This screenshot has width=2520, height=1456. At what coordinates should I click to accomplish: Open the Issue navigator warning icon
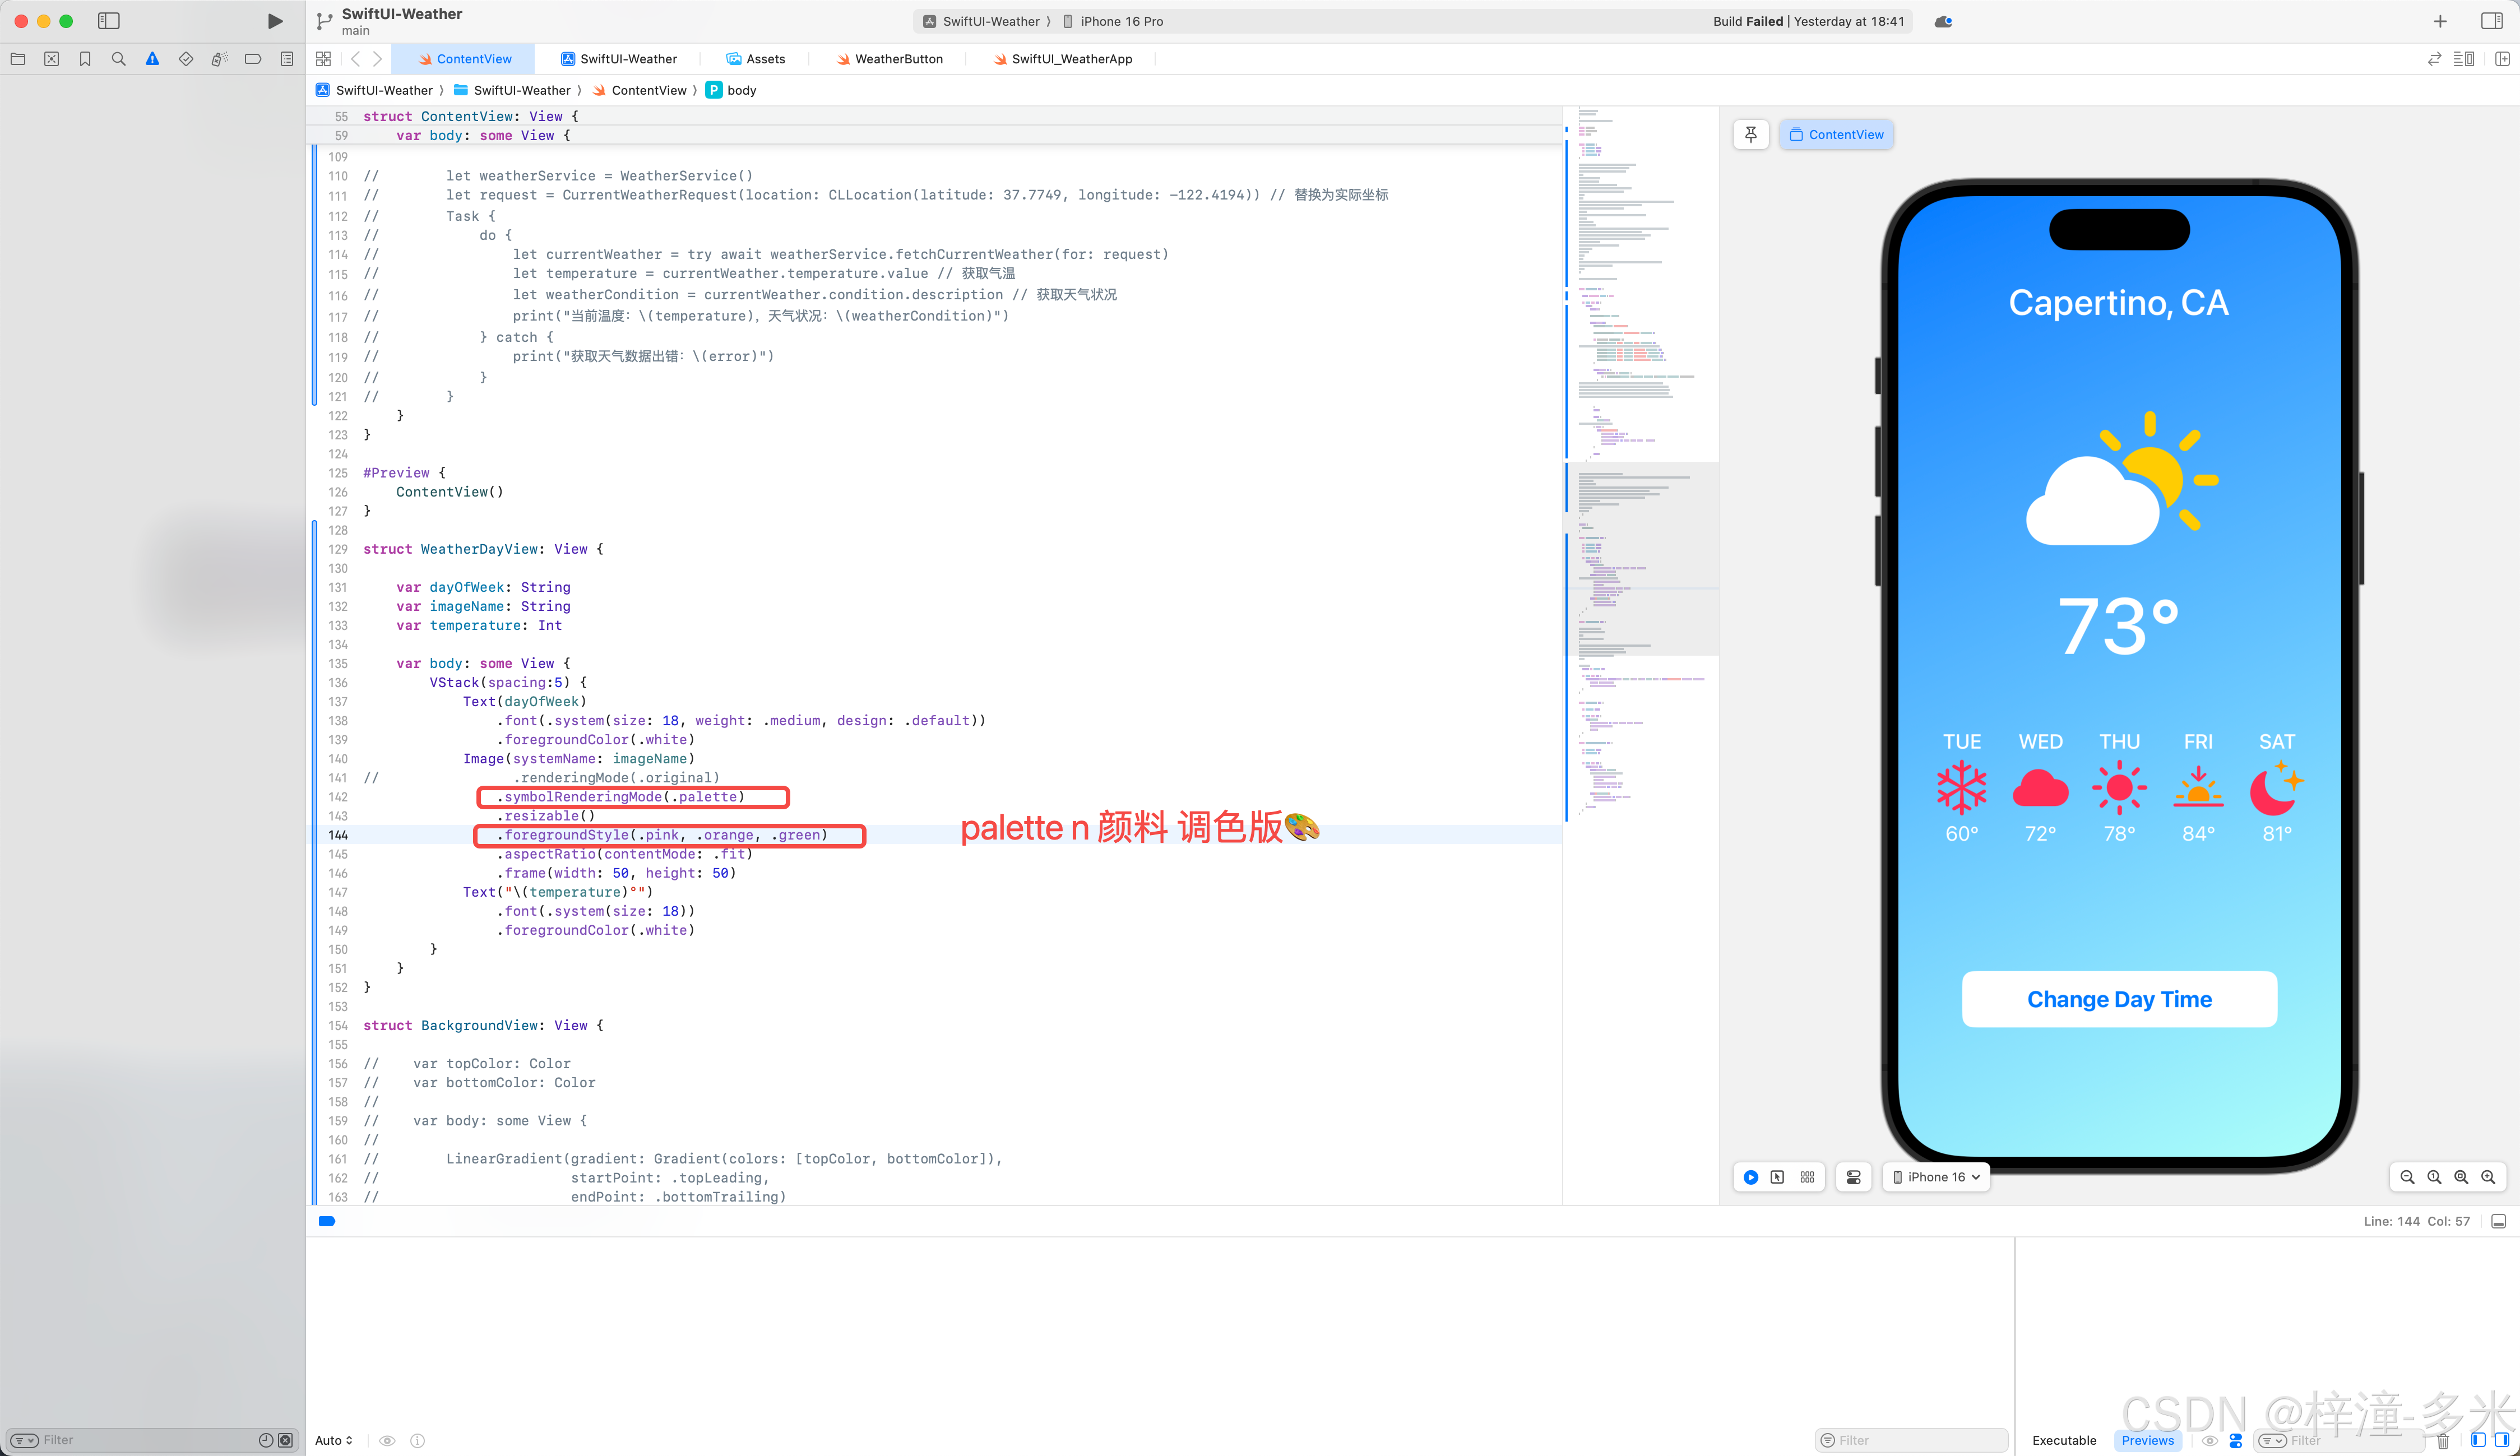152,59
